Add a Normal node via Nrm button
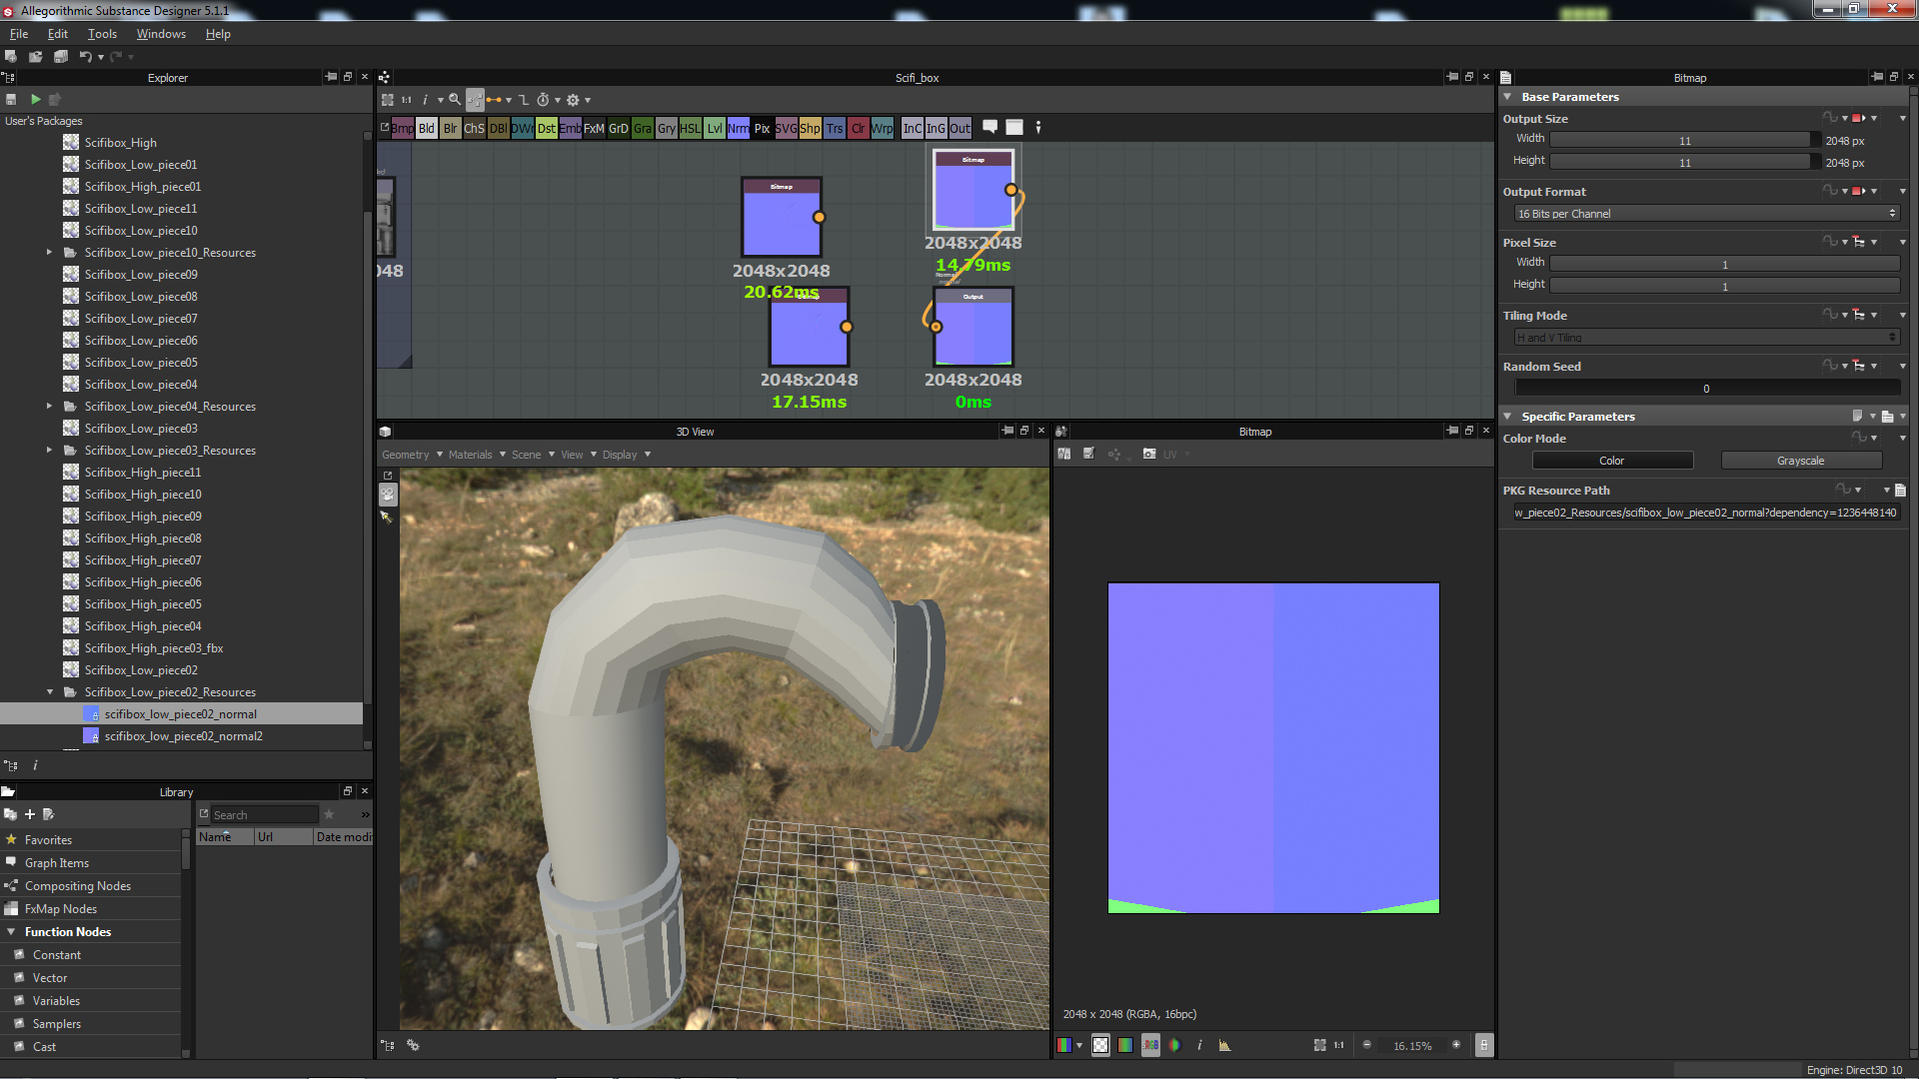The image size is (1919, 1079). click(739, 128)
